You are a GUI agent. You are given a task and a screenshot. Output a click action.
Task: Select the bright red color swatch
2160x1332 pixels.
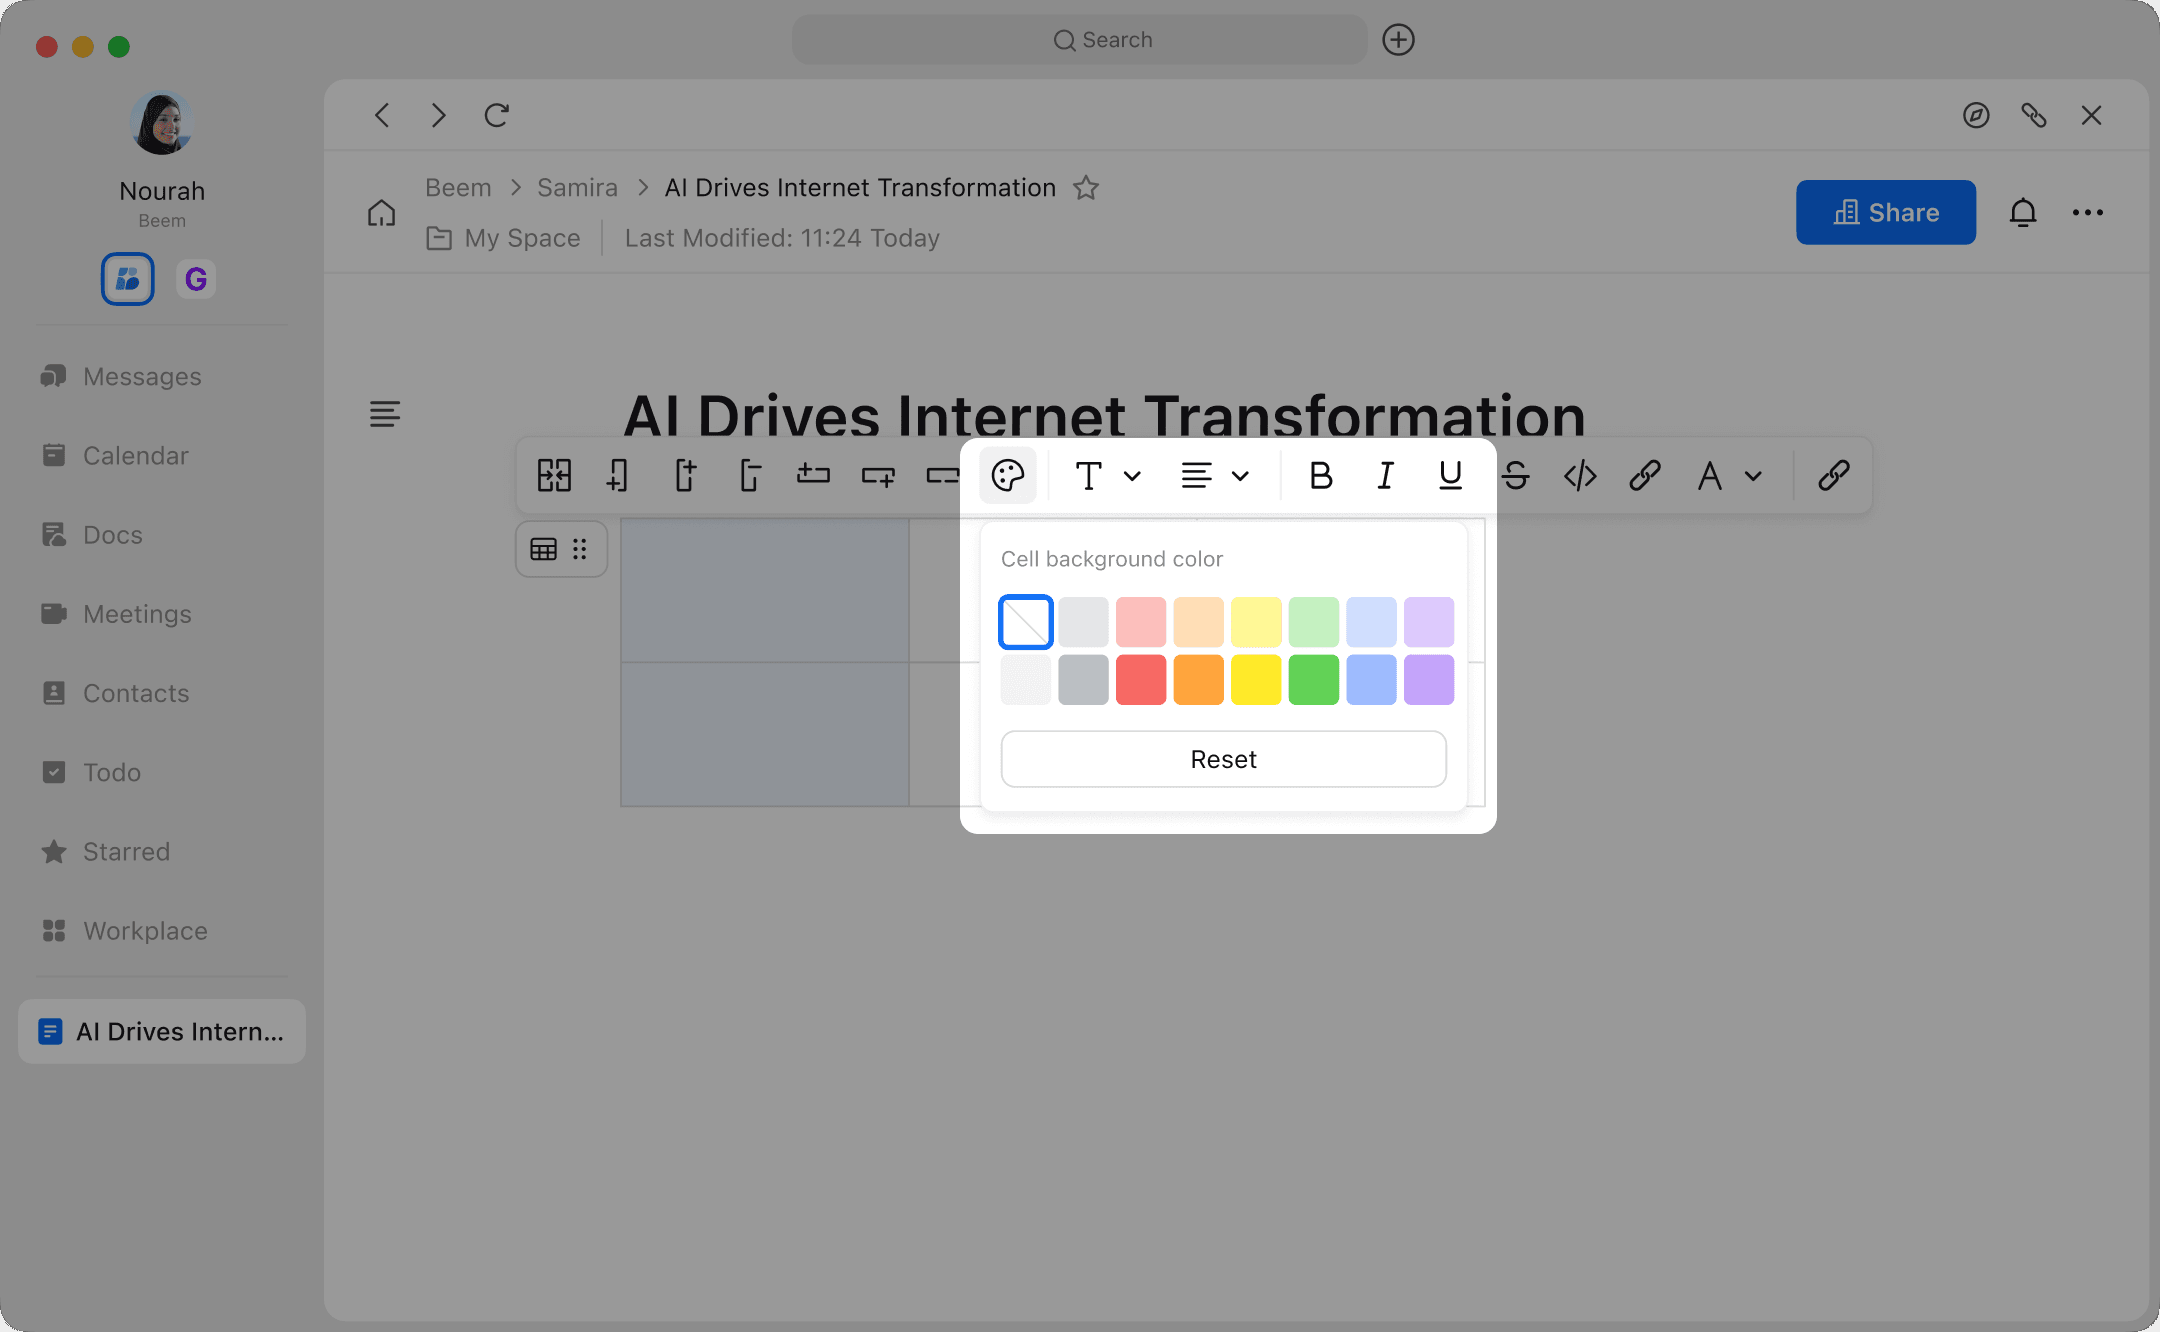tap(1141, 680)
